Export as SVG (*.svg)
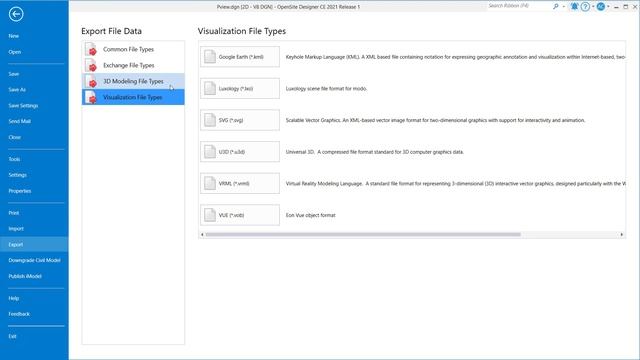This screenshot has width=640, height=360. pos(240,120)
